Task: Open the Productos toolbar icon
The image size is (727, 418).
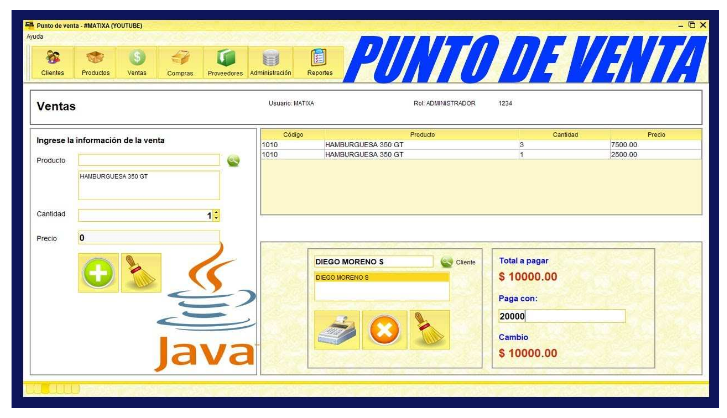Action: click(96, 62)
